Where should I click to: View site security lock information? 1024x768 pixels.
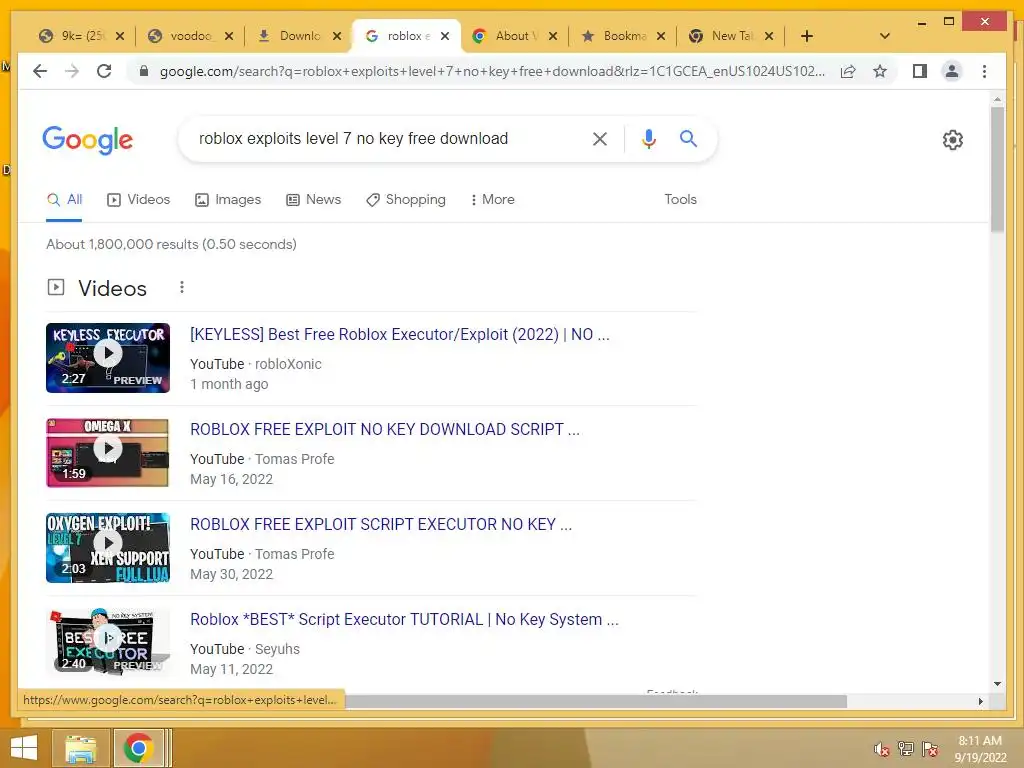[x=144, y=71]
